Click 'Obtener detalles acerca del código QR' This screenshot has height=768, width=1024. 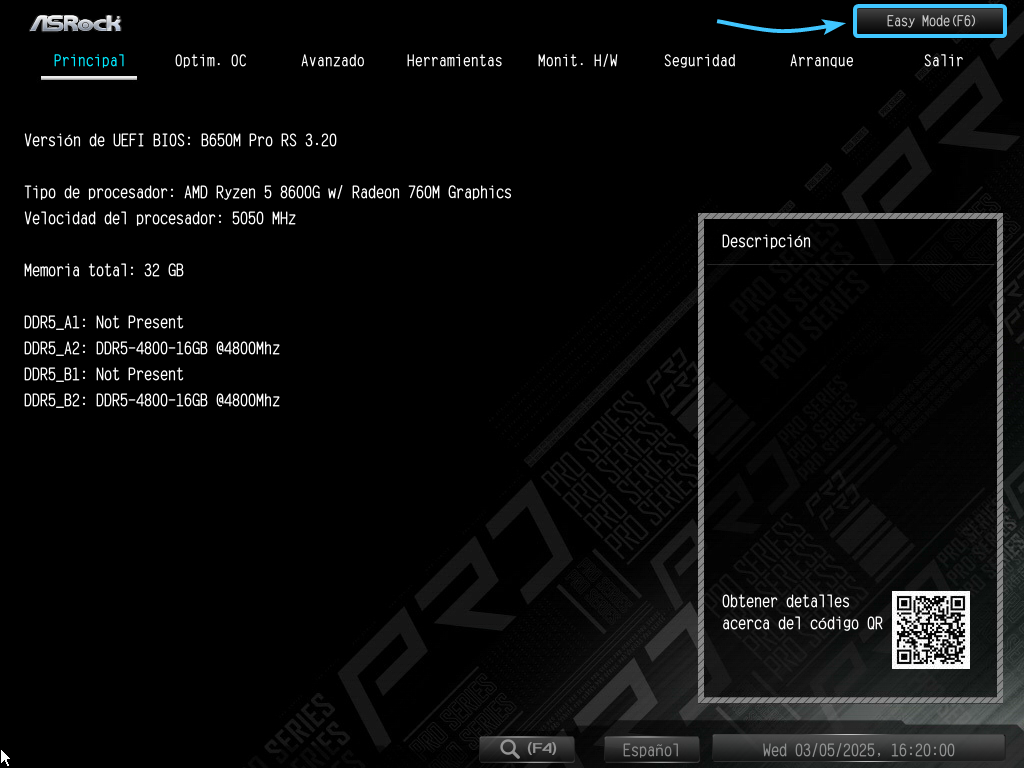point(802,613)
